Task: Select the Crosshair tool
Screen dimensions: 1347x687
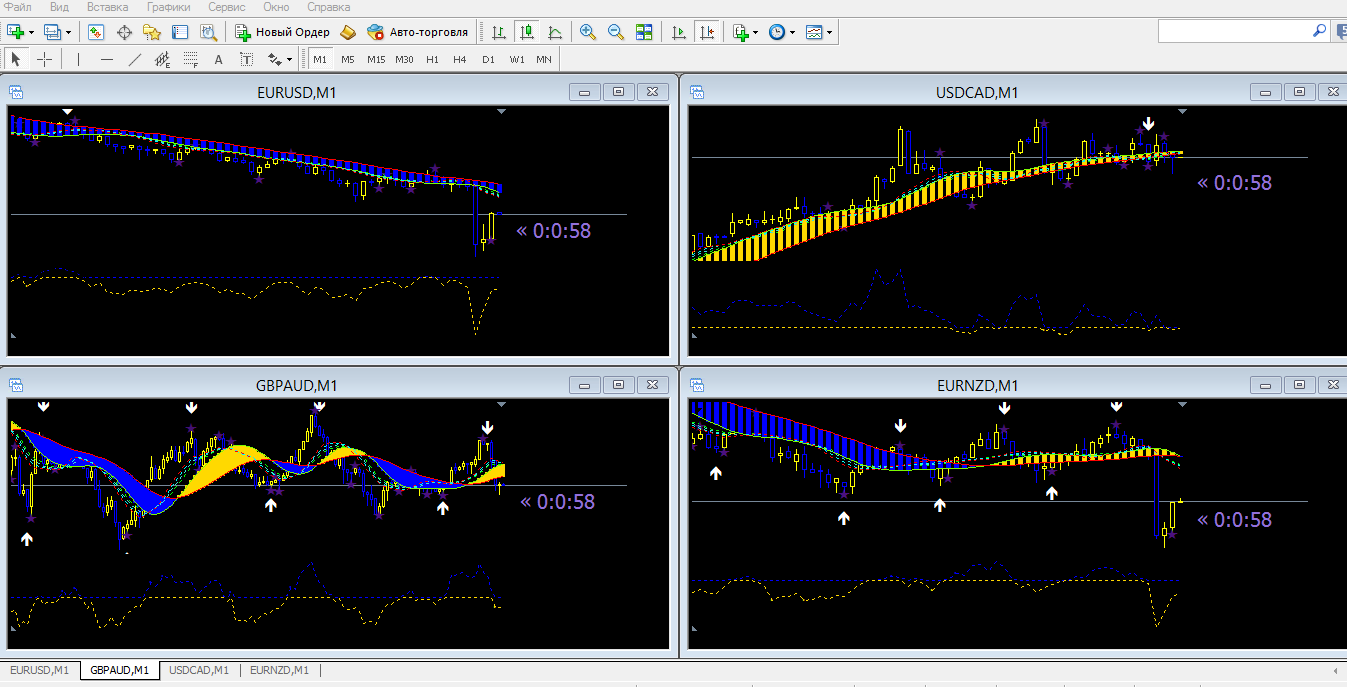Action: 45,59
